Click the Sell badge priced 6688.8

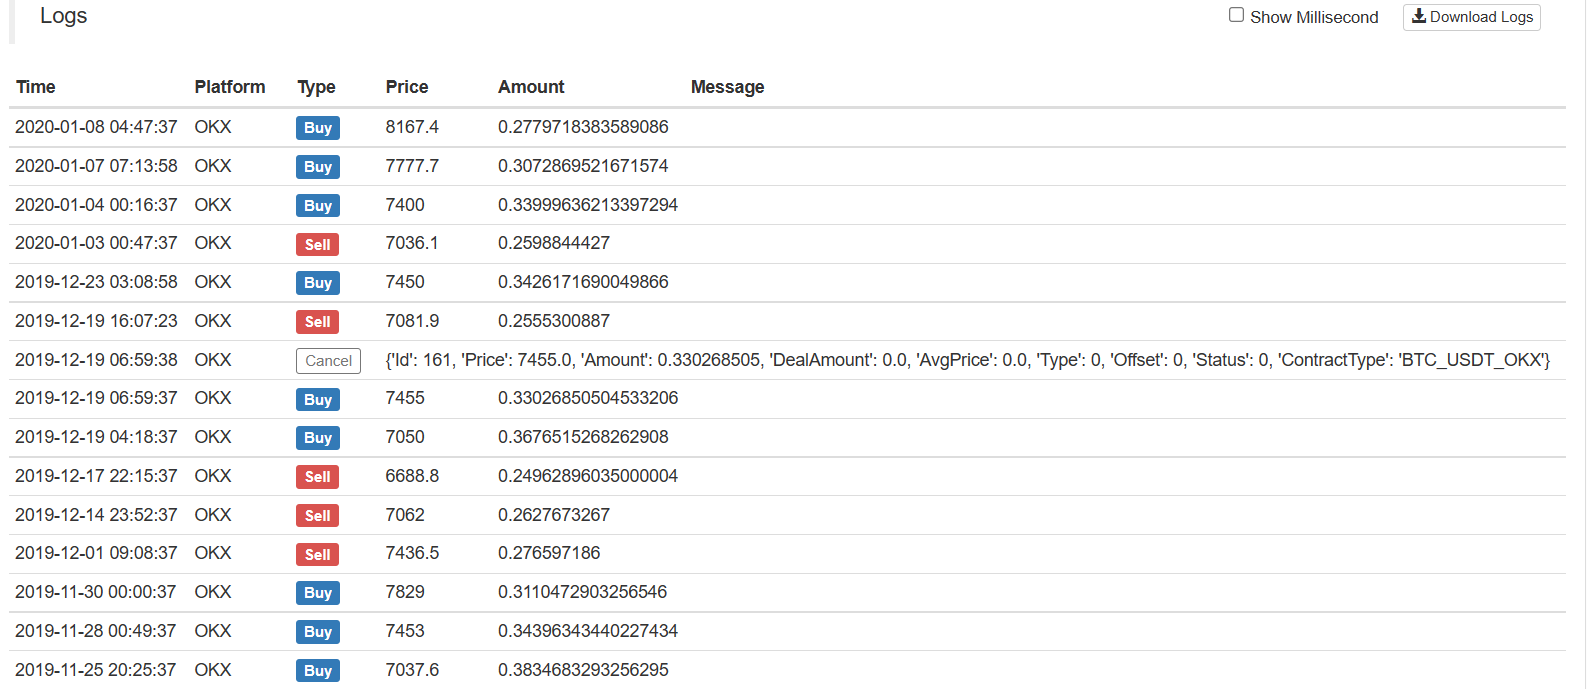(317, 477)
